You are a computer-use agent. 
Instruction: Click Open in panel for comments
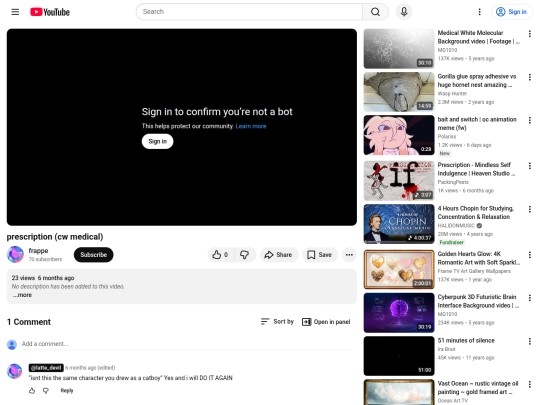(x=326, y=322)
